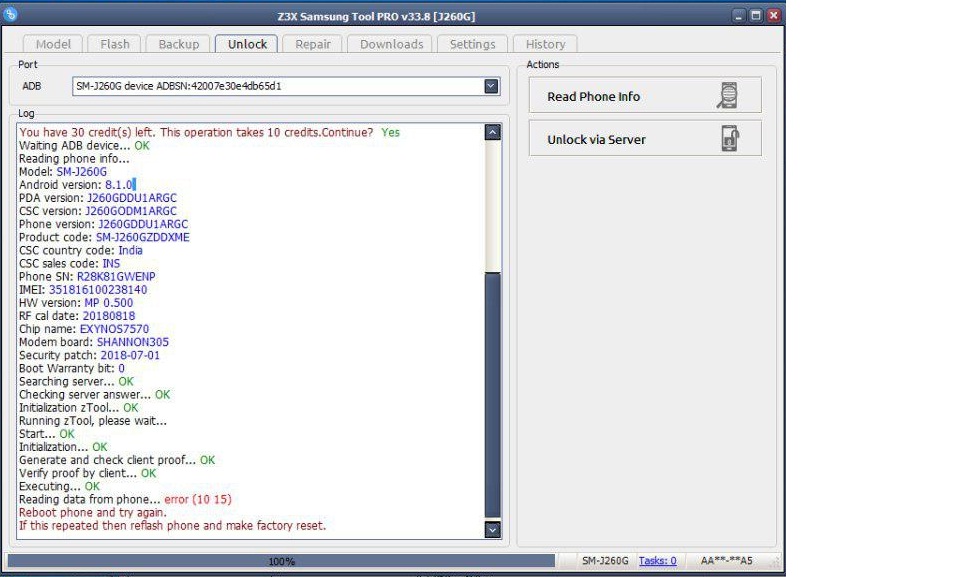Screen dimensions: 960x577
Task: Click the log scrollbar up arrow
Action: [x=493, y=132]
